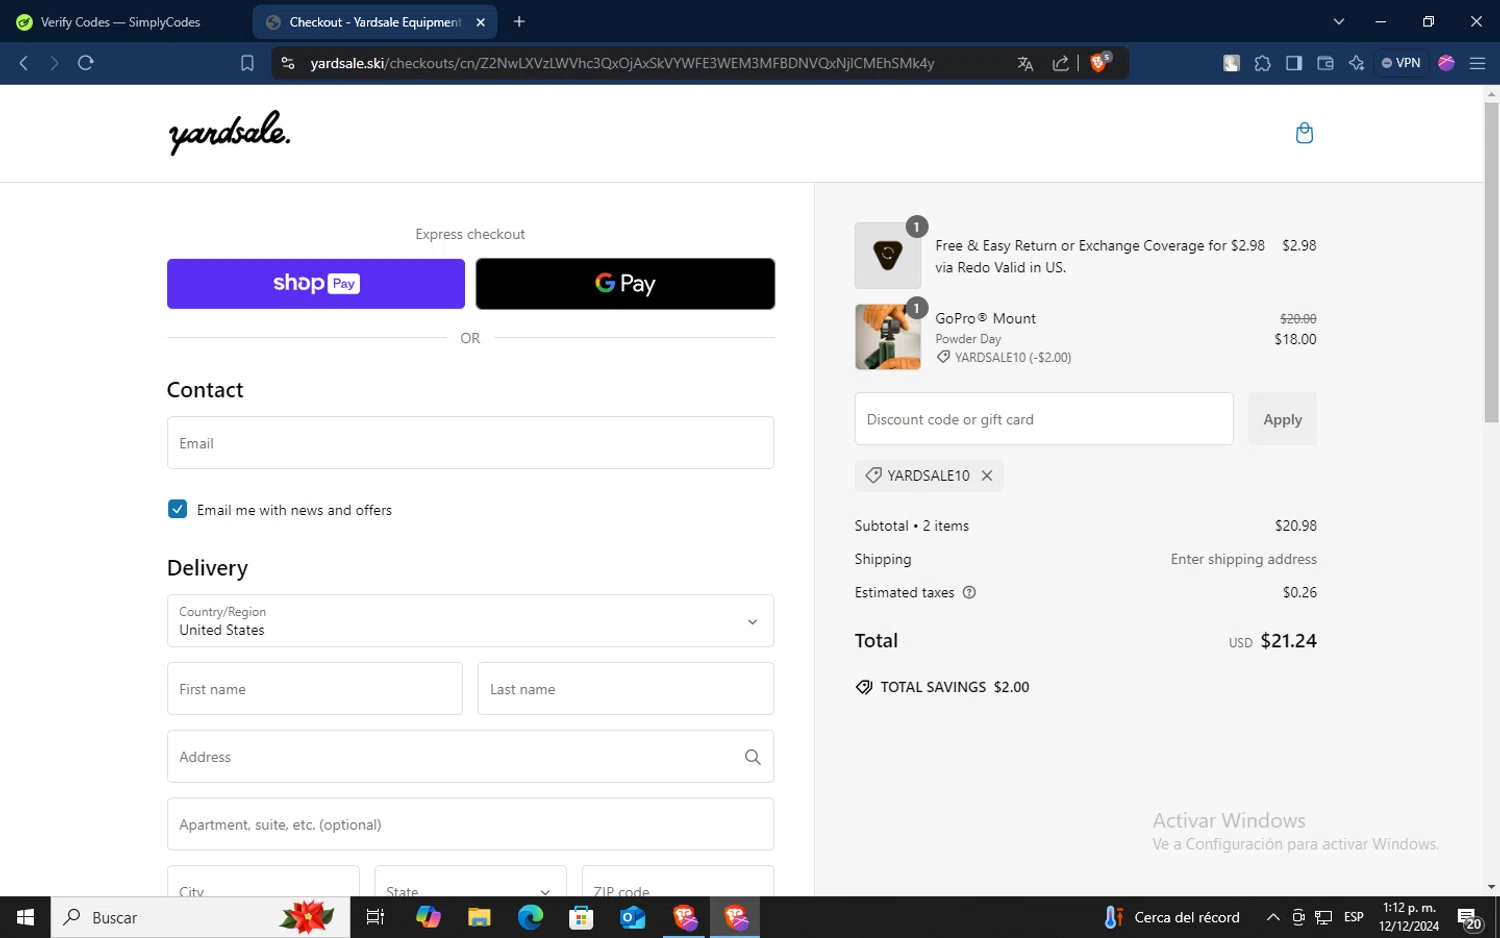1500x938 pixels.
Task: Click the yardsale logo
Action: pos(230,133)
